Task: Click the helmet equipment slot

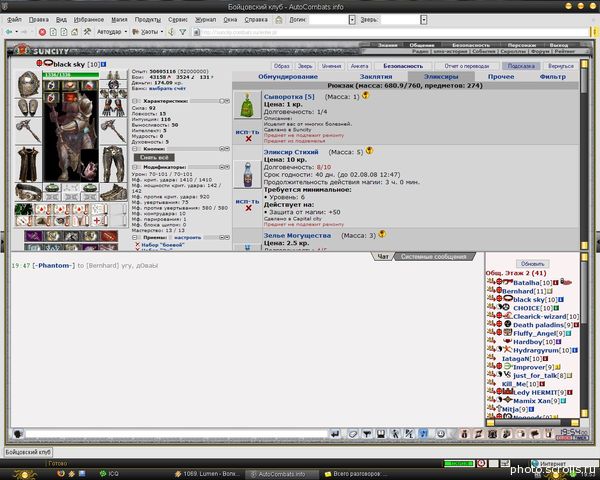Action: click(x=28, y=83)
